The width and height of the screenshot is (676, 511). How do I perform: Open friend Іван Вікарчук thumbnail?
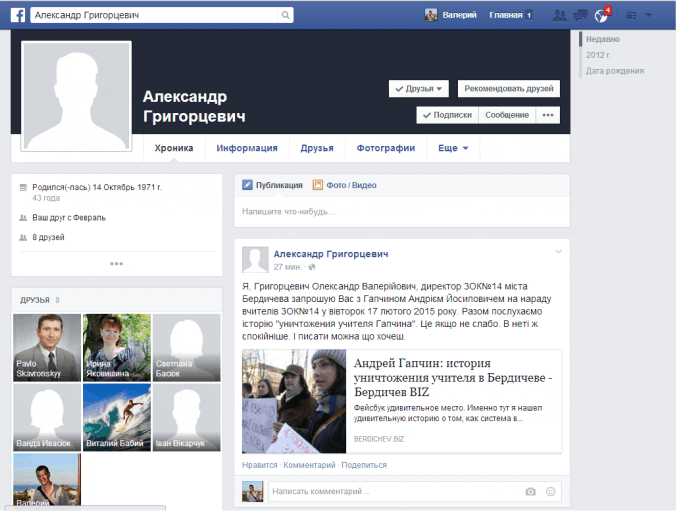[x=187, y=417]
